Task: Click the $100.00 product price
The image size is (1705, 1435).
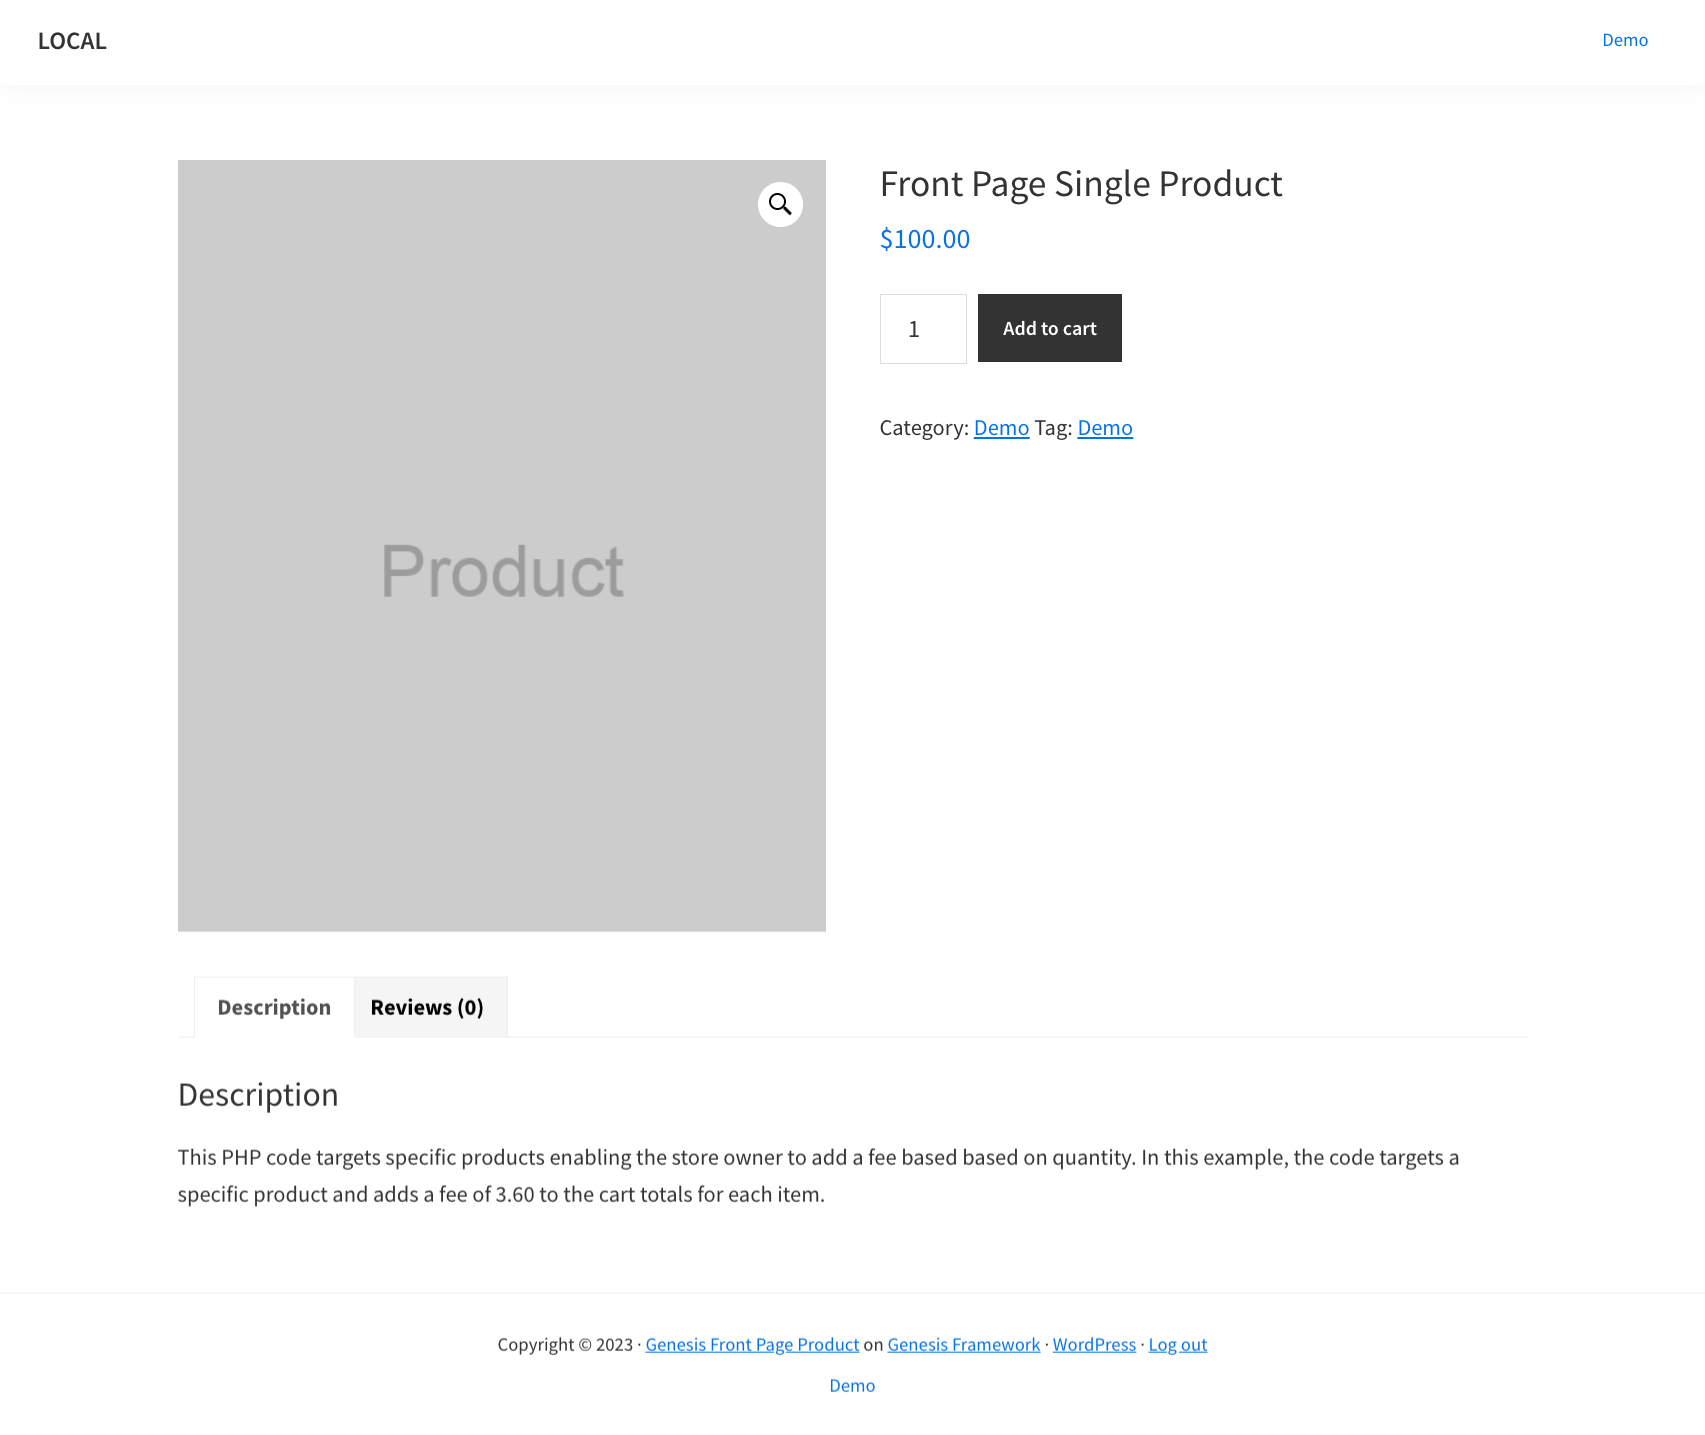Action: [924, 239]
